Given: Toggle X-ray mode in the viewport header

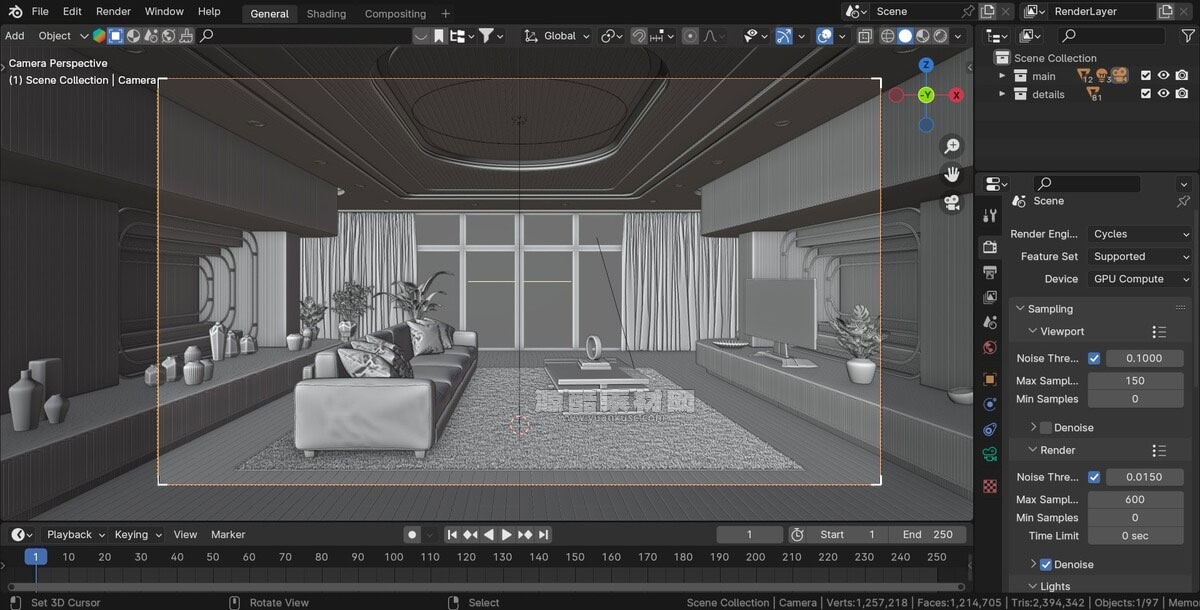Looking at the screenshot, I should tap(864, 36).
